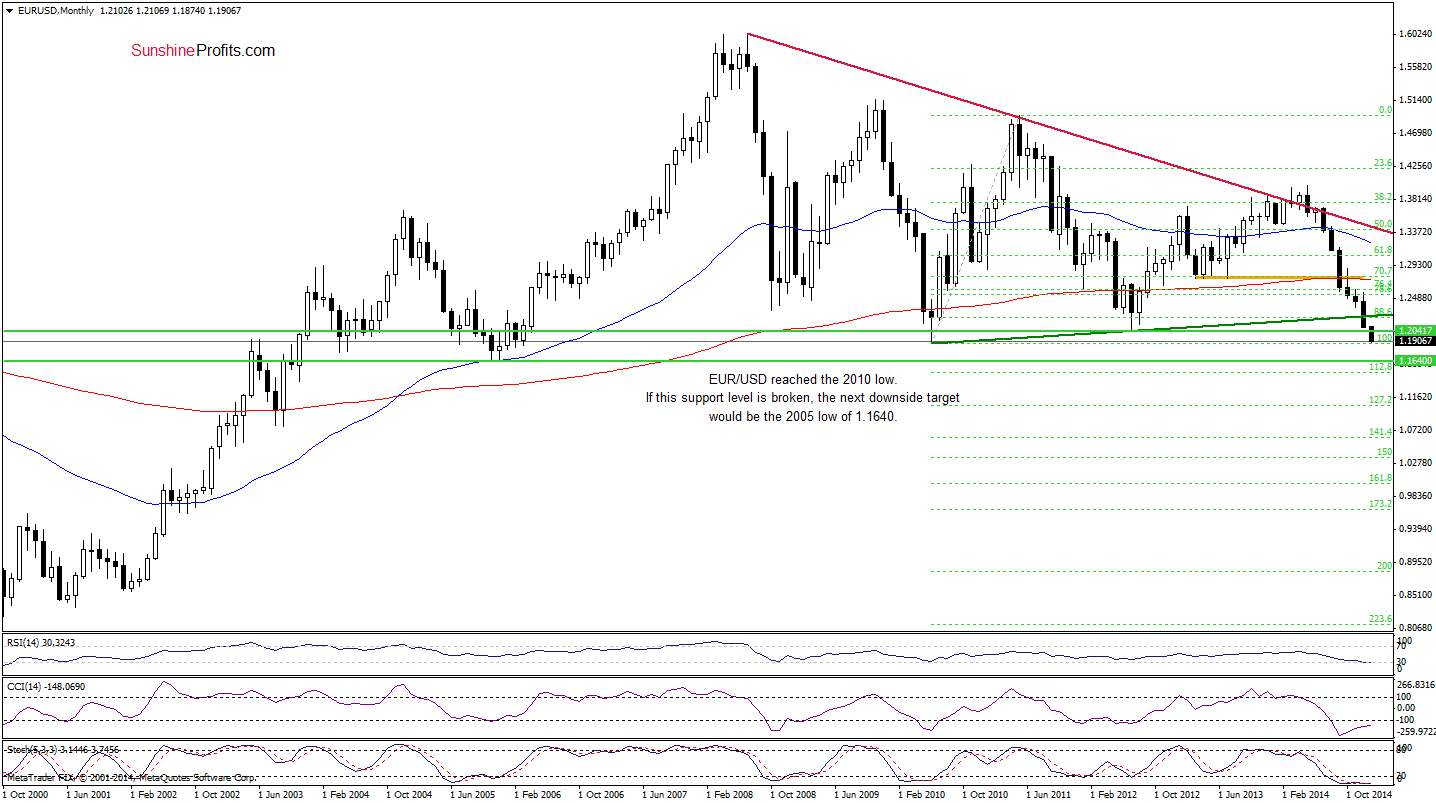Click the Fibonacci 38.2 level label

tap(1383, 196)
